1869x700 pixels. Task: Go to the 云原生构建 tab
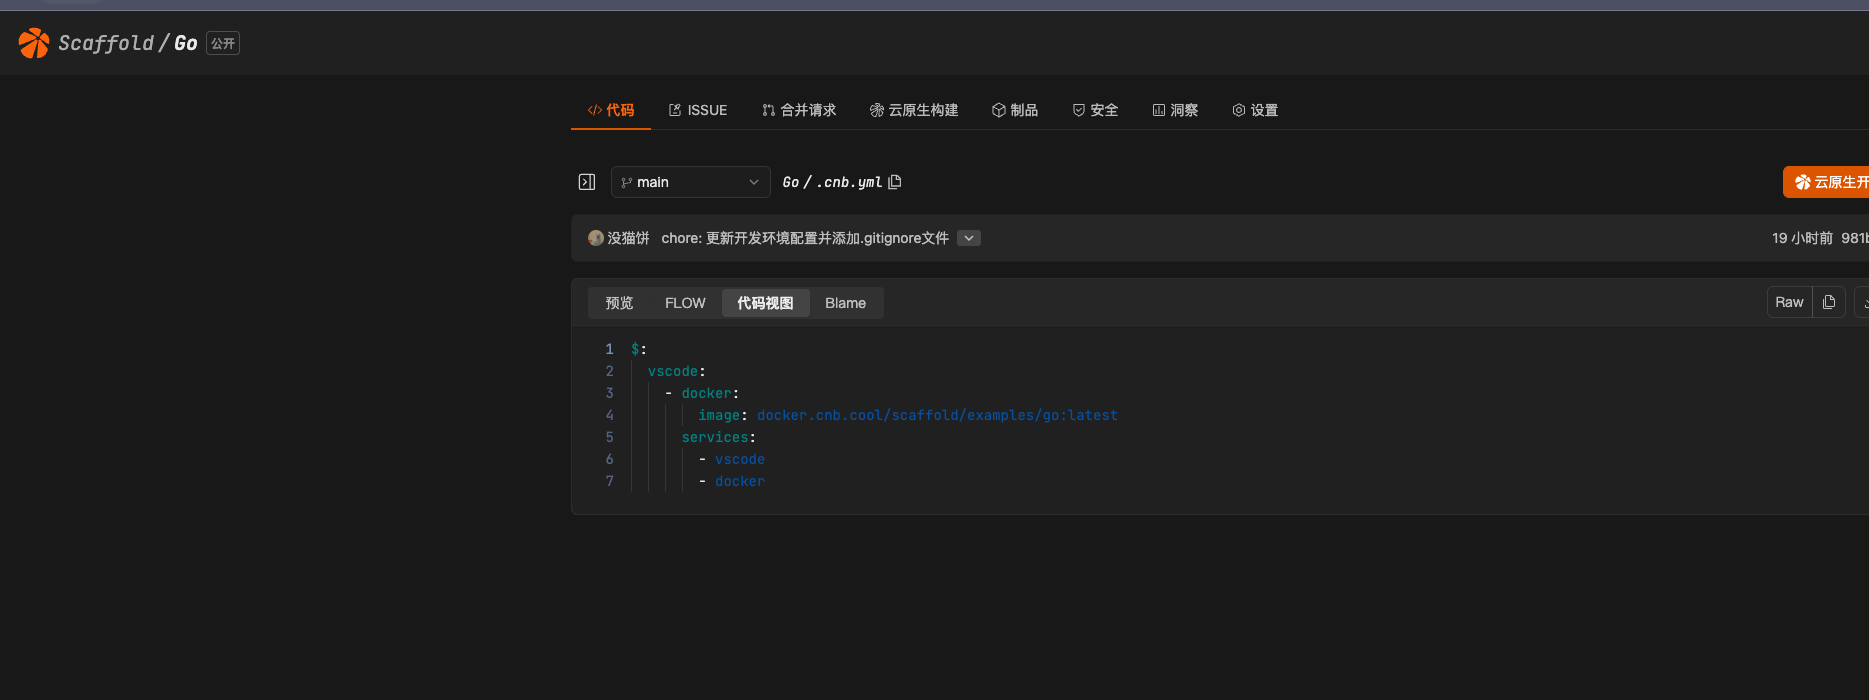coord(914,110)
